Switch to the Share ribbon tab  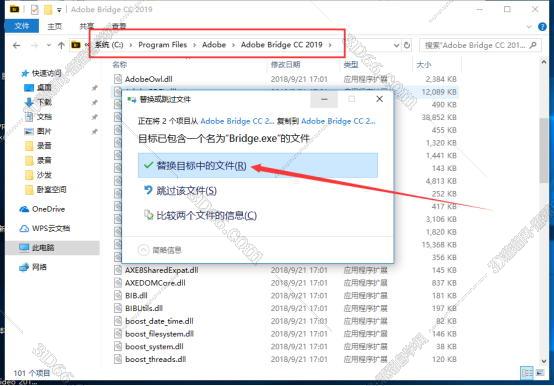pos(87,26)
